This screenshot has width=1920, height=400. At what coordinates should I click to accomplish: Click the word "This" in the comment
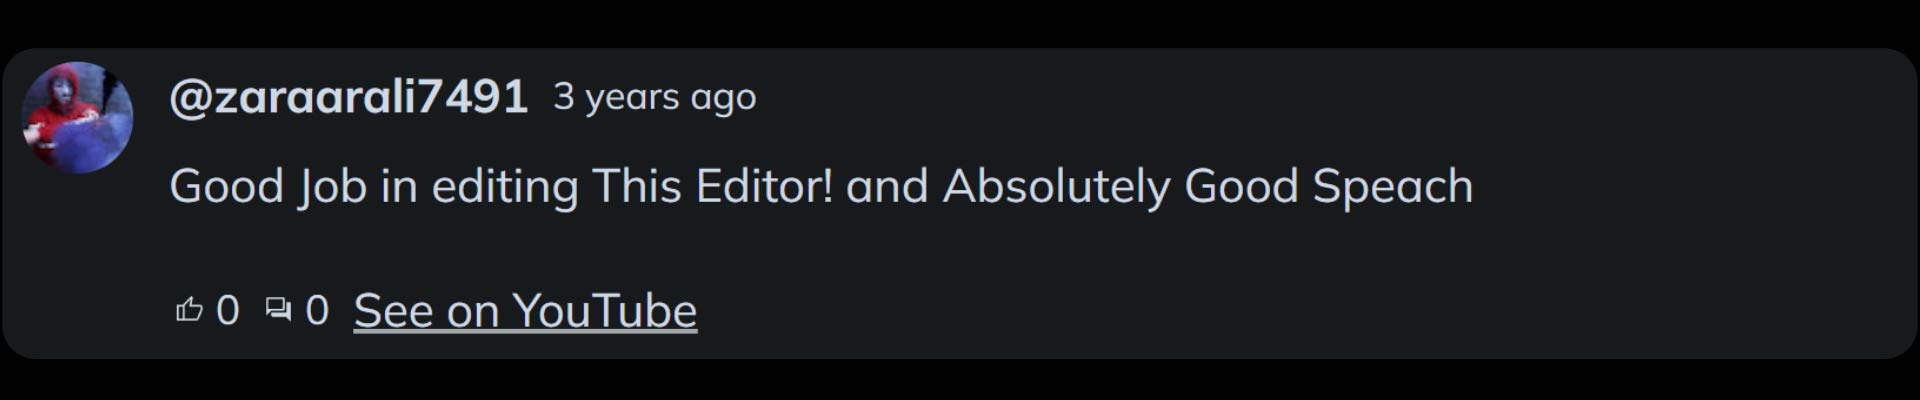(x=637, y=186)
